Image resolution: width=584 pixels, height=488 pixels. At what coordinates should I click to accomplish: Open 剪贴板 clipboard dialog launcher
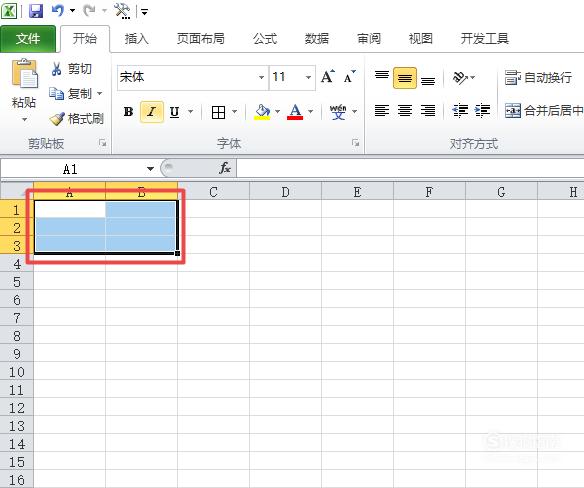[x=102, y=143]
